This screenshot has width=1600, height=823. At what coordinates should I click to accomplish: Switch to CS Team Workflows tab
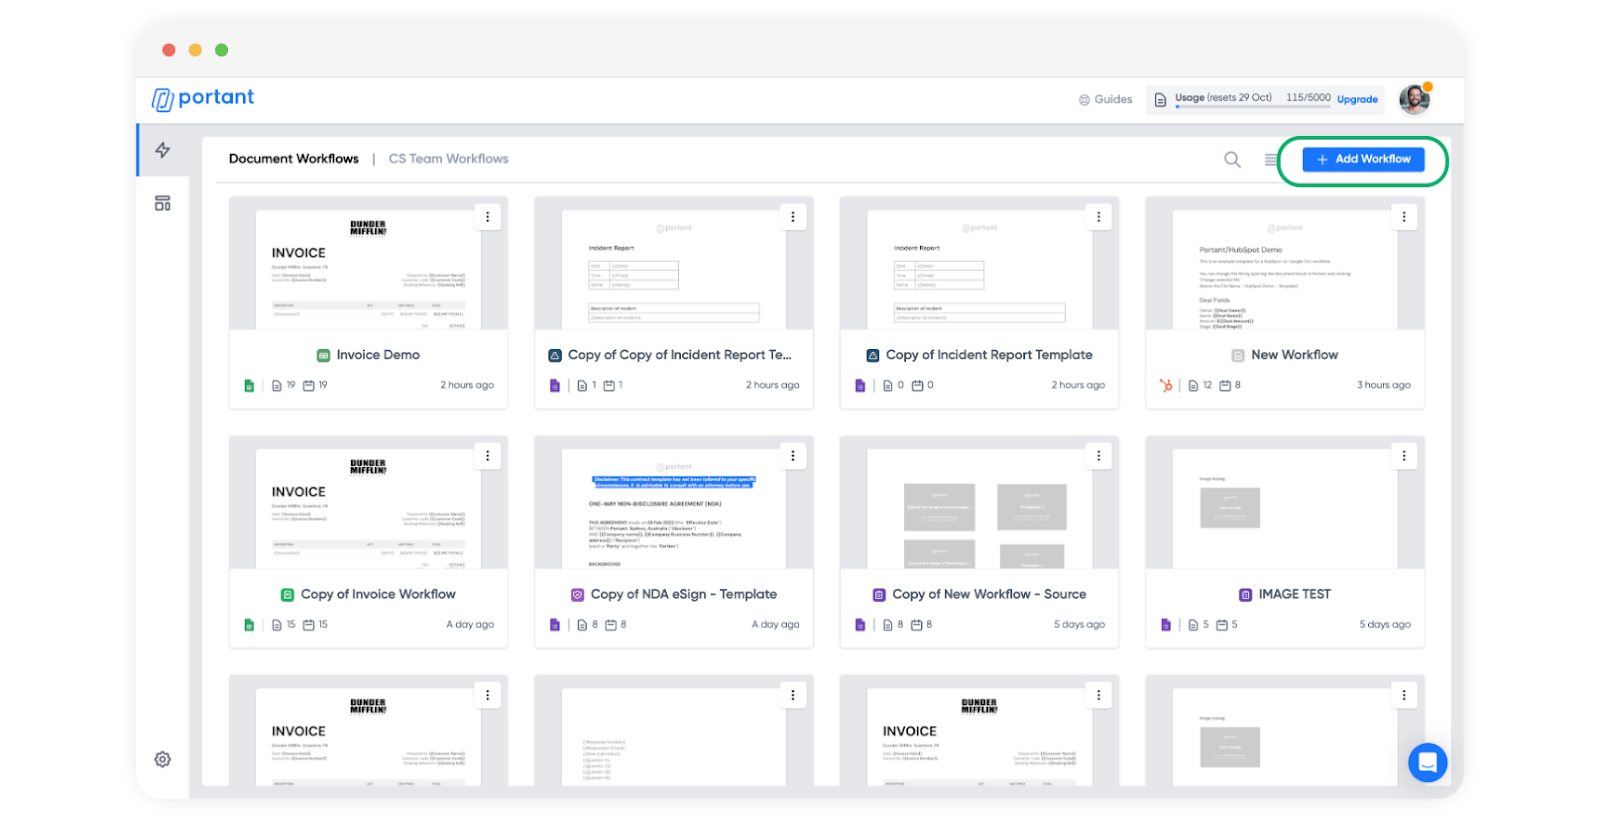448,159
